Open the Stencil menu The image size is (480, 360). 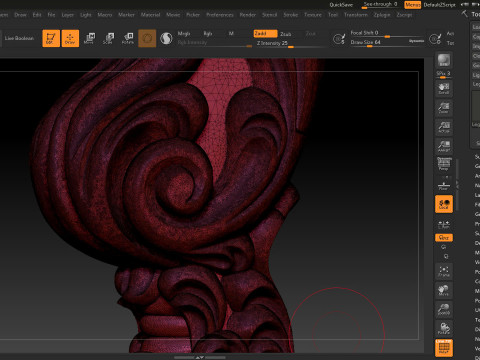(269, 15)
